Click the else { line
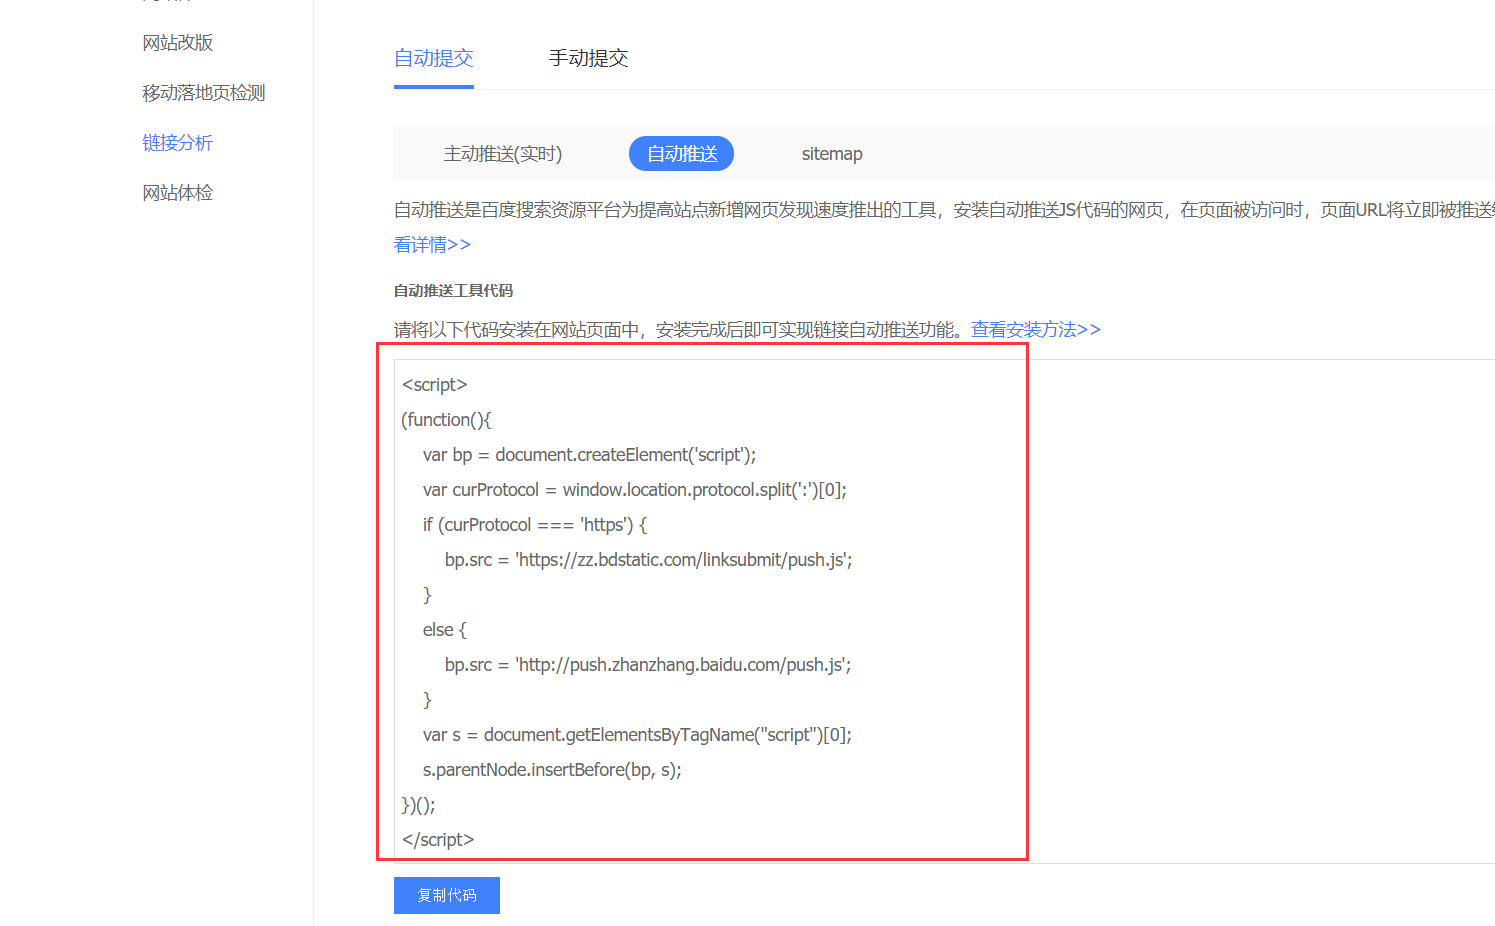Screen dimensions: 1495x926 pyautogui.click(x=445, y=630)
